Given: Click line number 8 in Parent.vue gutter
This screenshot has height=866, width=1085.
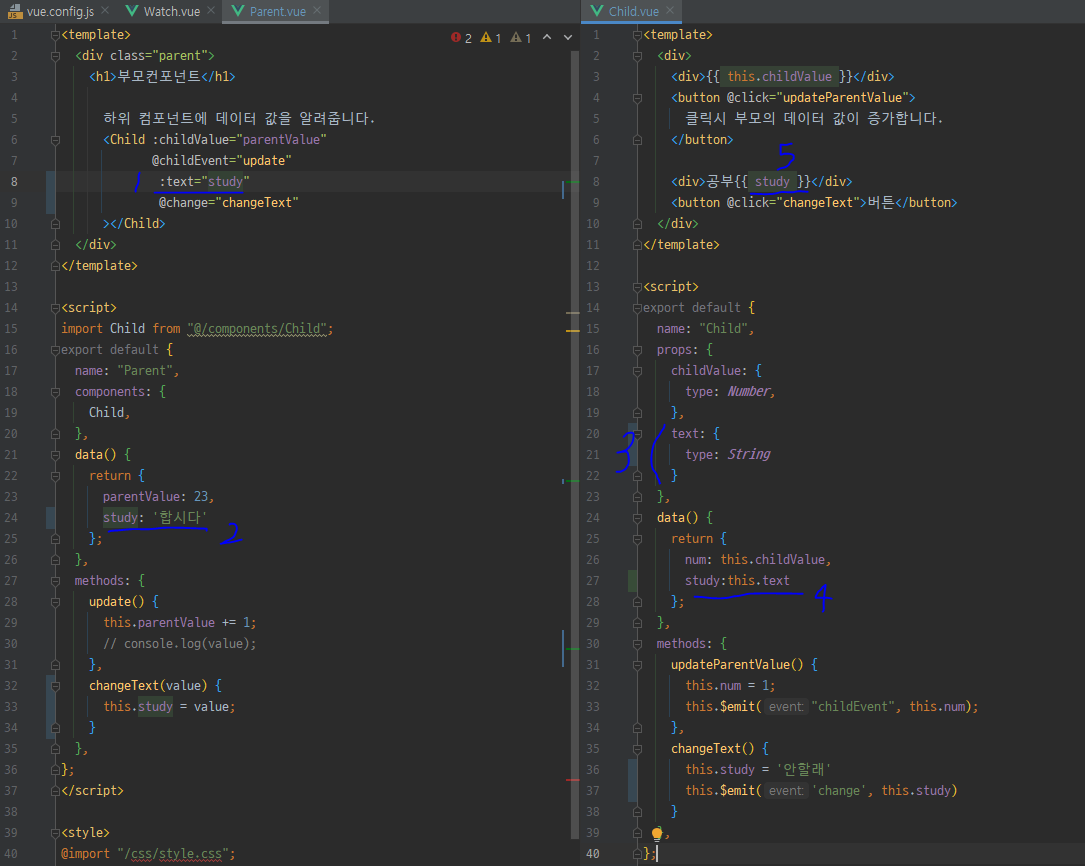Looking at the screenshot, I should 15,181.
